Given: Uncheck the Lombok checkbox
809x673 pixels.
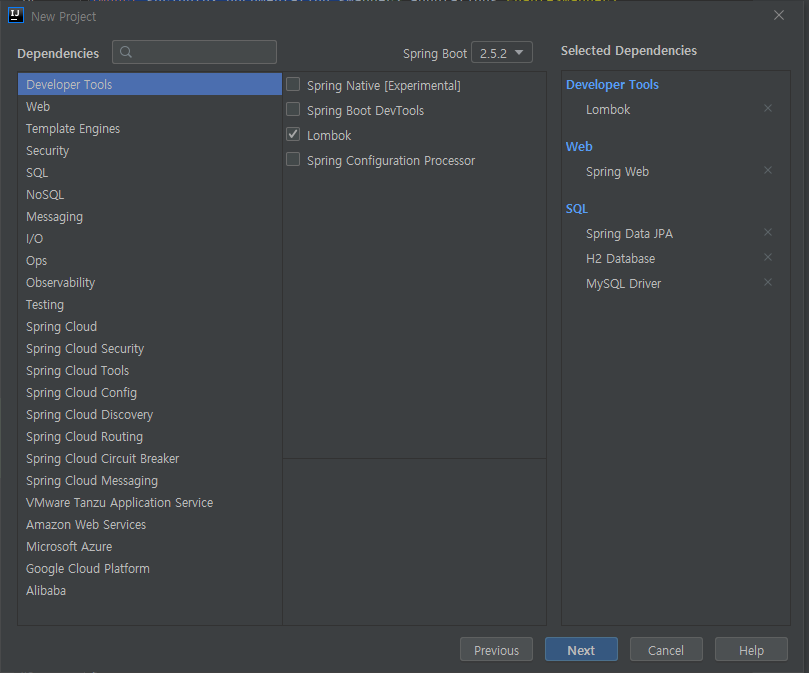Looking at the screenshot, I should pos(293,134).
